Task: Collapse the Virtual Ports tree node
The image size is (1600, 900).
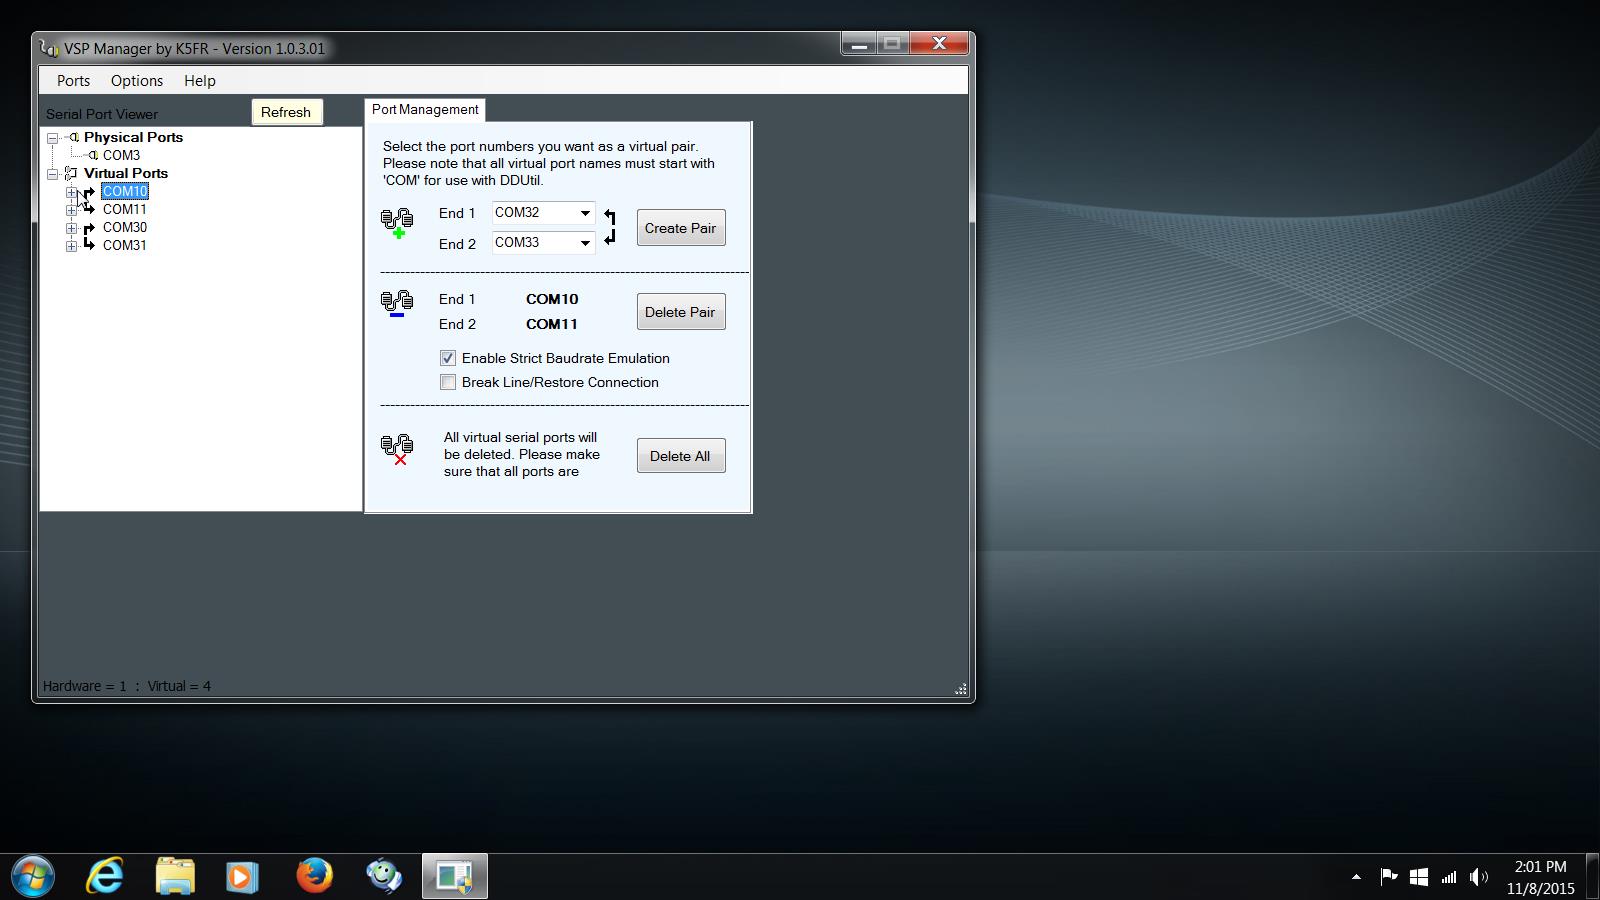Action: [53, 174]
